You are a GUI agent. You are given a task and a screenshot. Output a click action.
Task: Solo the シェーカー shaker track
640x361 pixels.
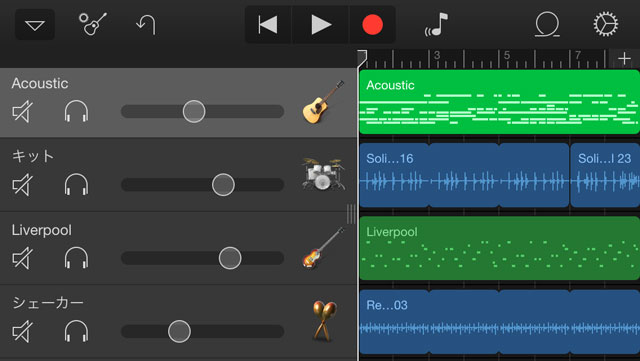coord(76,331)
